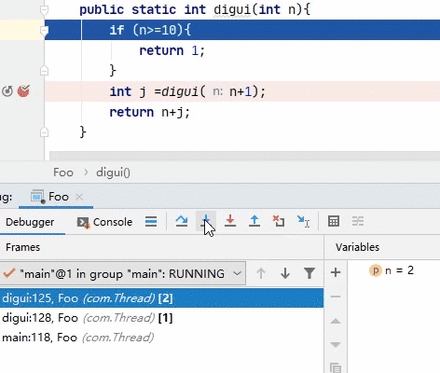
Task: Remove the watch with the minus icon
Action: click(x=336, y=296)
